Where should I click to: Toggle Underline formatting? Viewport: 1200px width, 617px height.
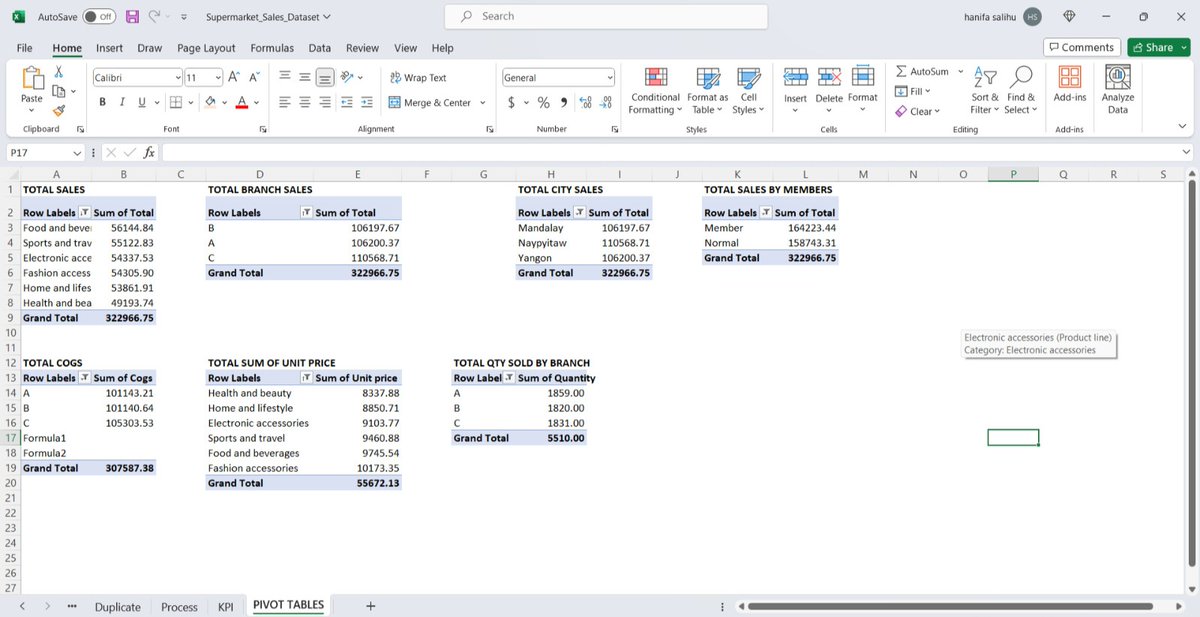click(x=141, y=102)
